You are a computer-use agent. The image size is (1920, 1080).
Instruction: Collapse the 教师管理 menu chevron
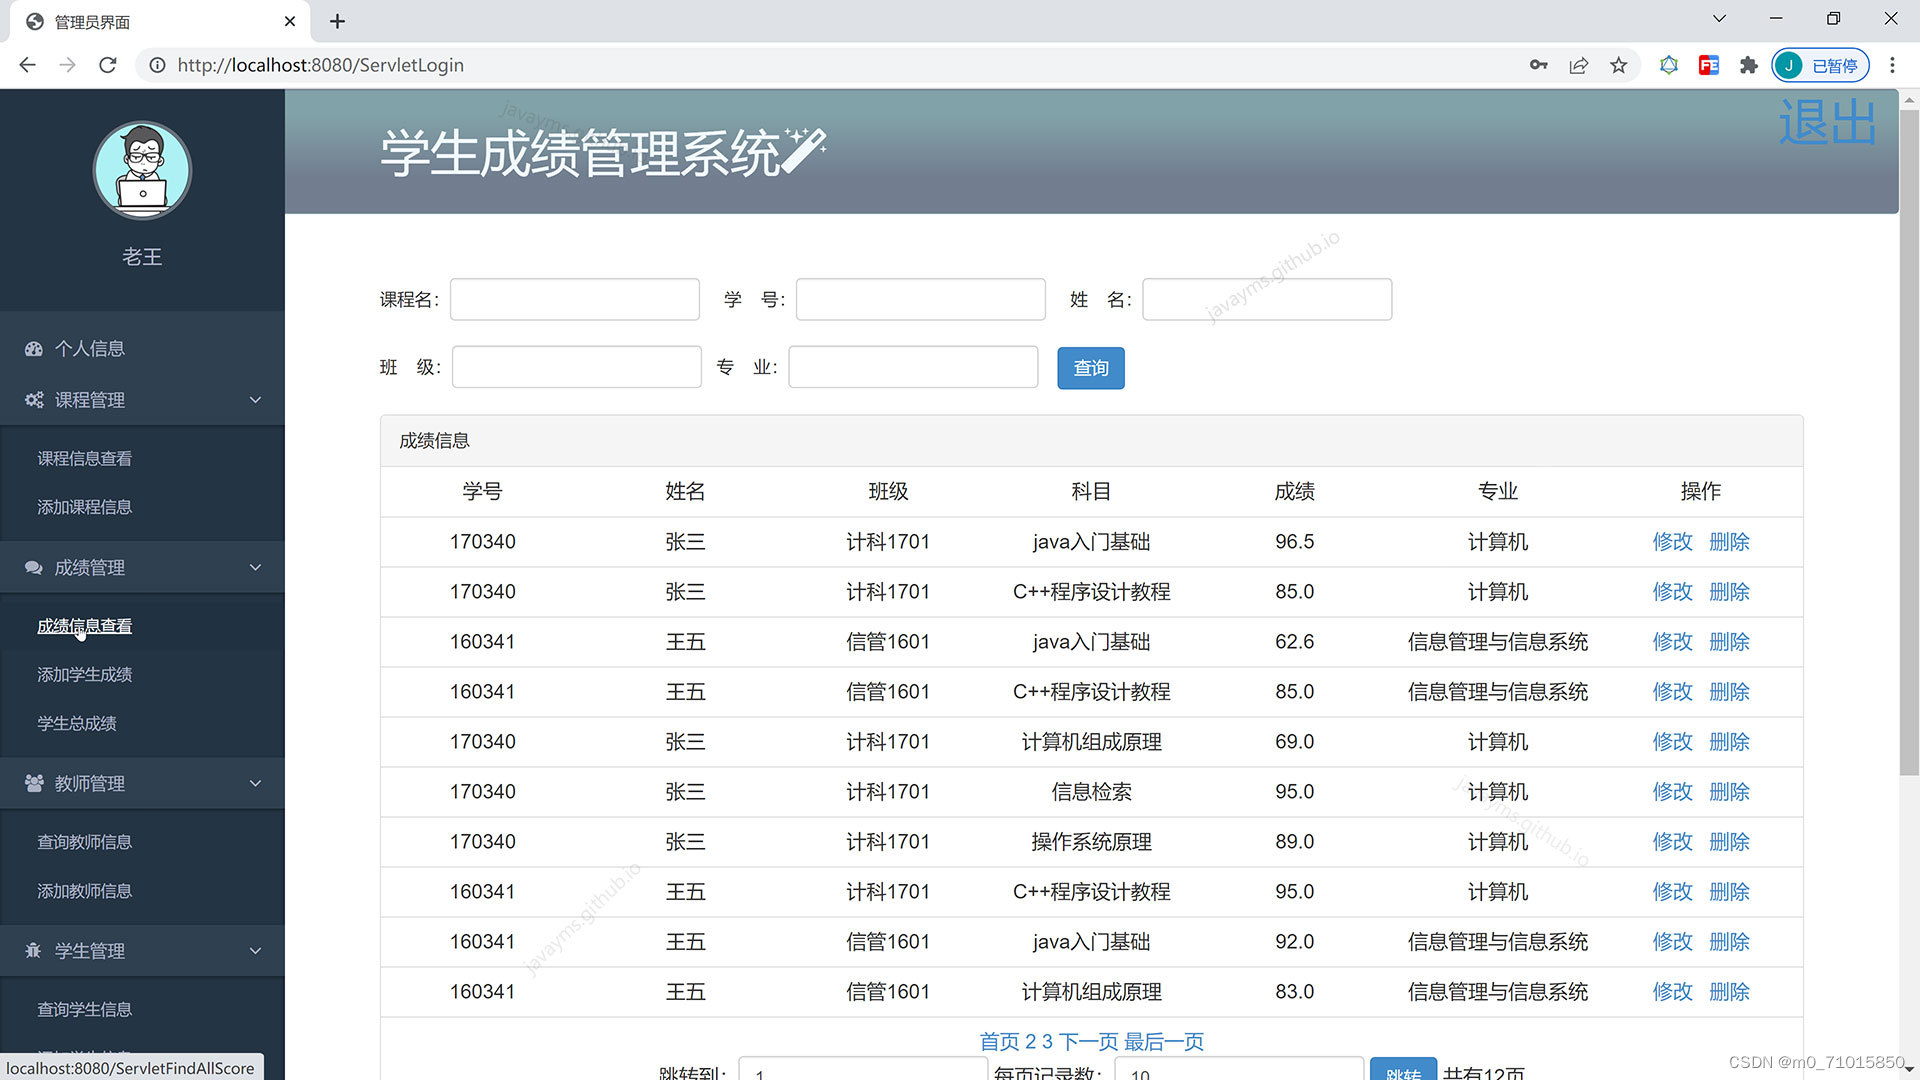(x=255, y=784)
